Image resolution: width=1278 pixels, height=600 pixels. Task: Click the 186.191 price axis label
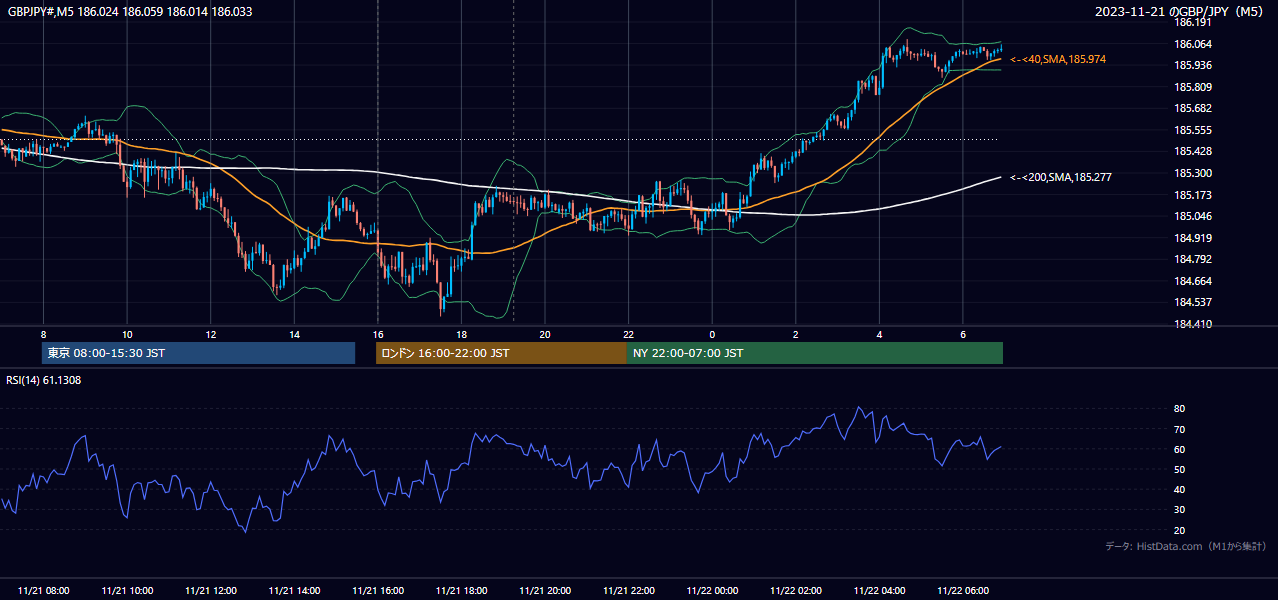(1192, 22)
